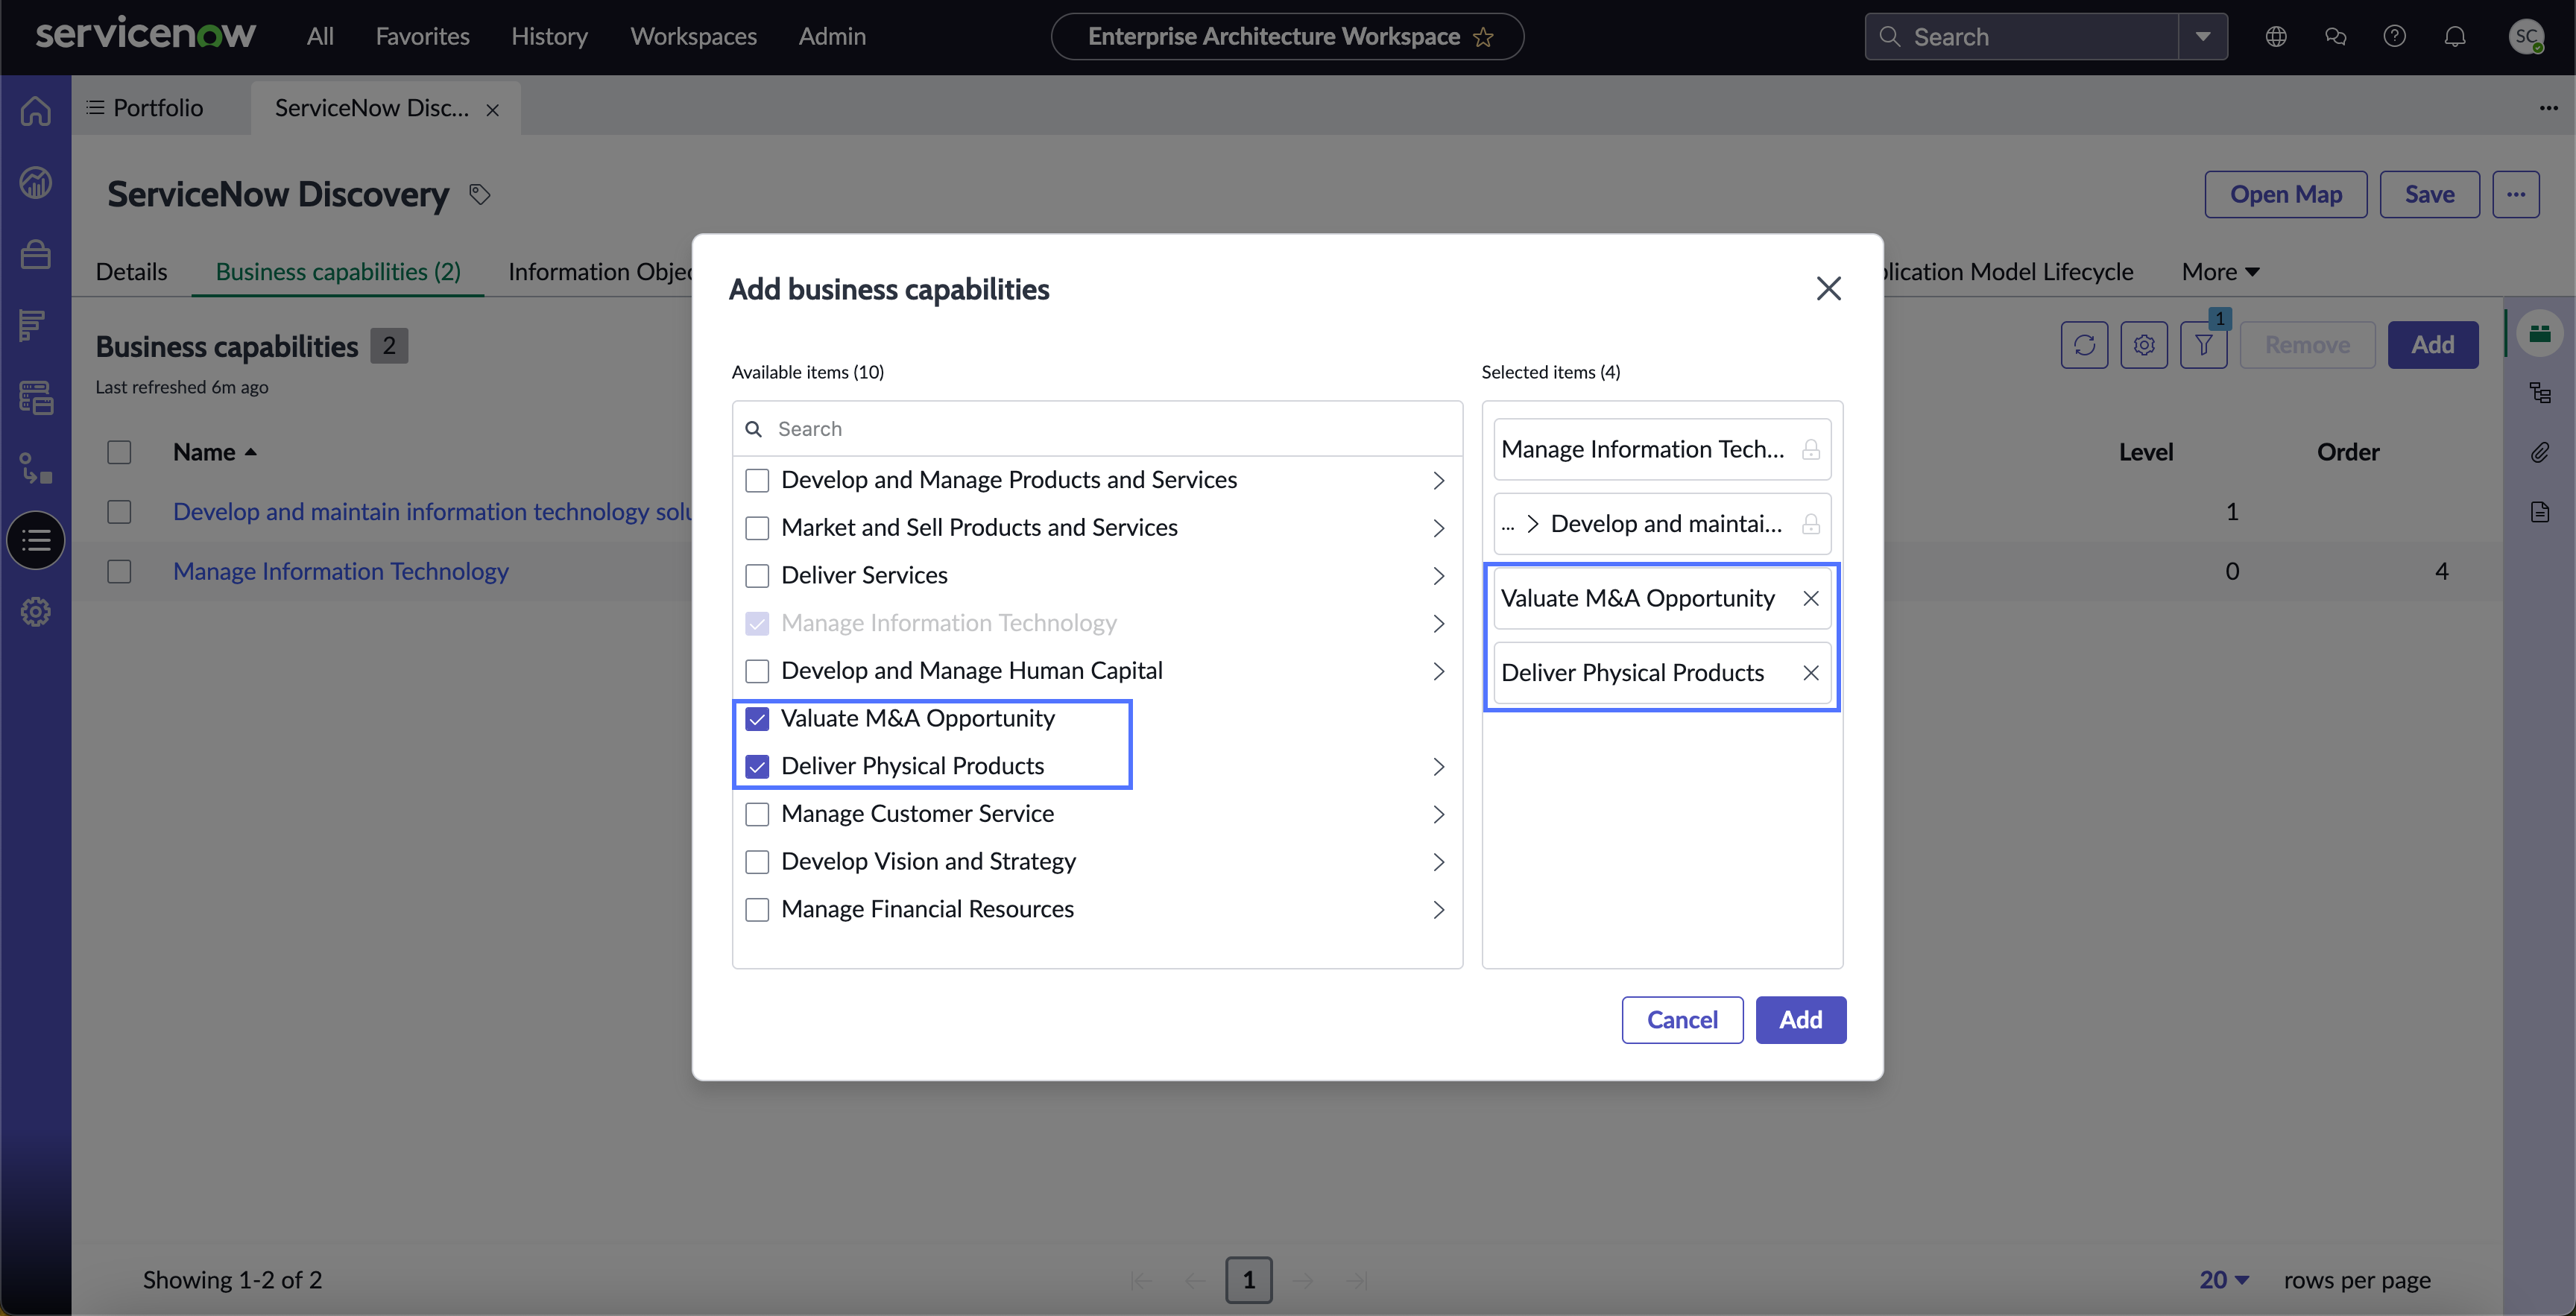This screenshot has width=2576, height=1316.
Task: Check Develop and Manage Products and Services
Action: pos(757,480)
